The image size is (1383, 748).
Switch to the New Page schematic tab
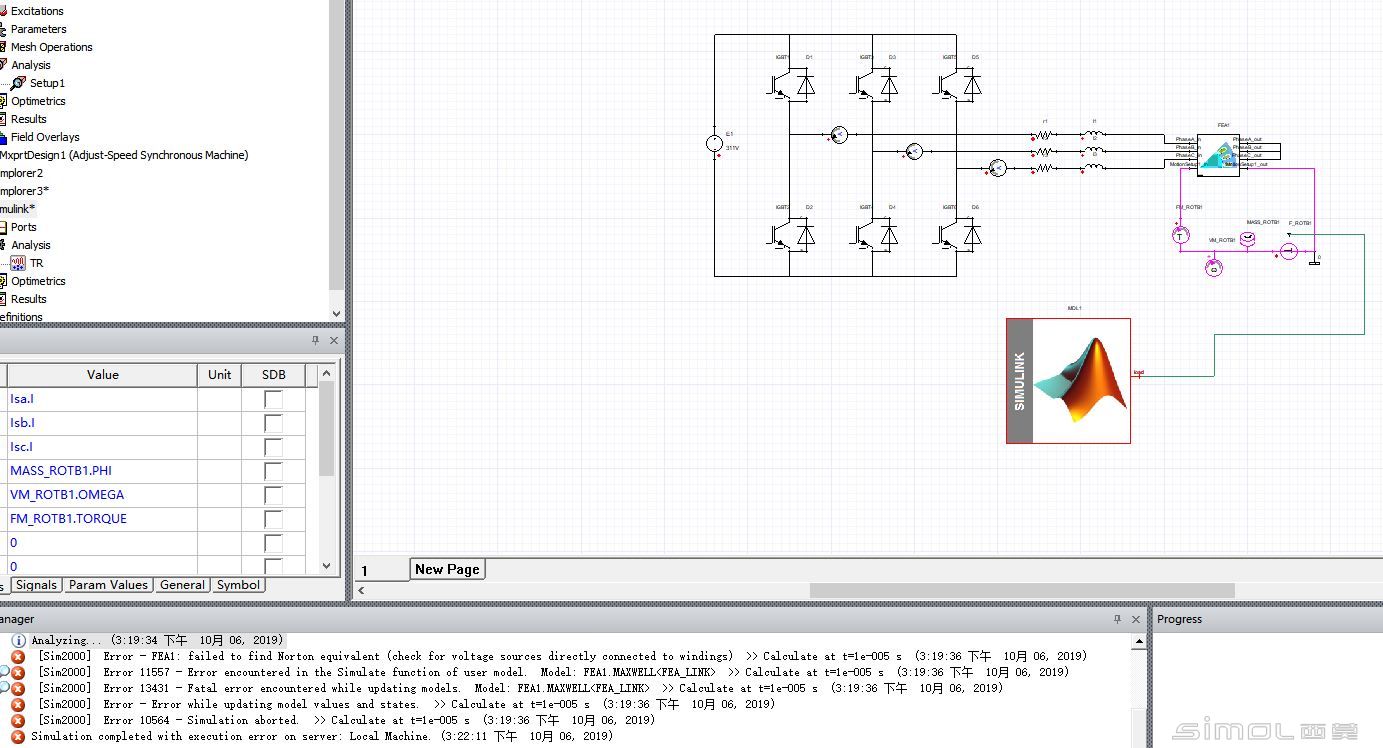(448, 569)
